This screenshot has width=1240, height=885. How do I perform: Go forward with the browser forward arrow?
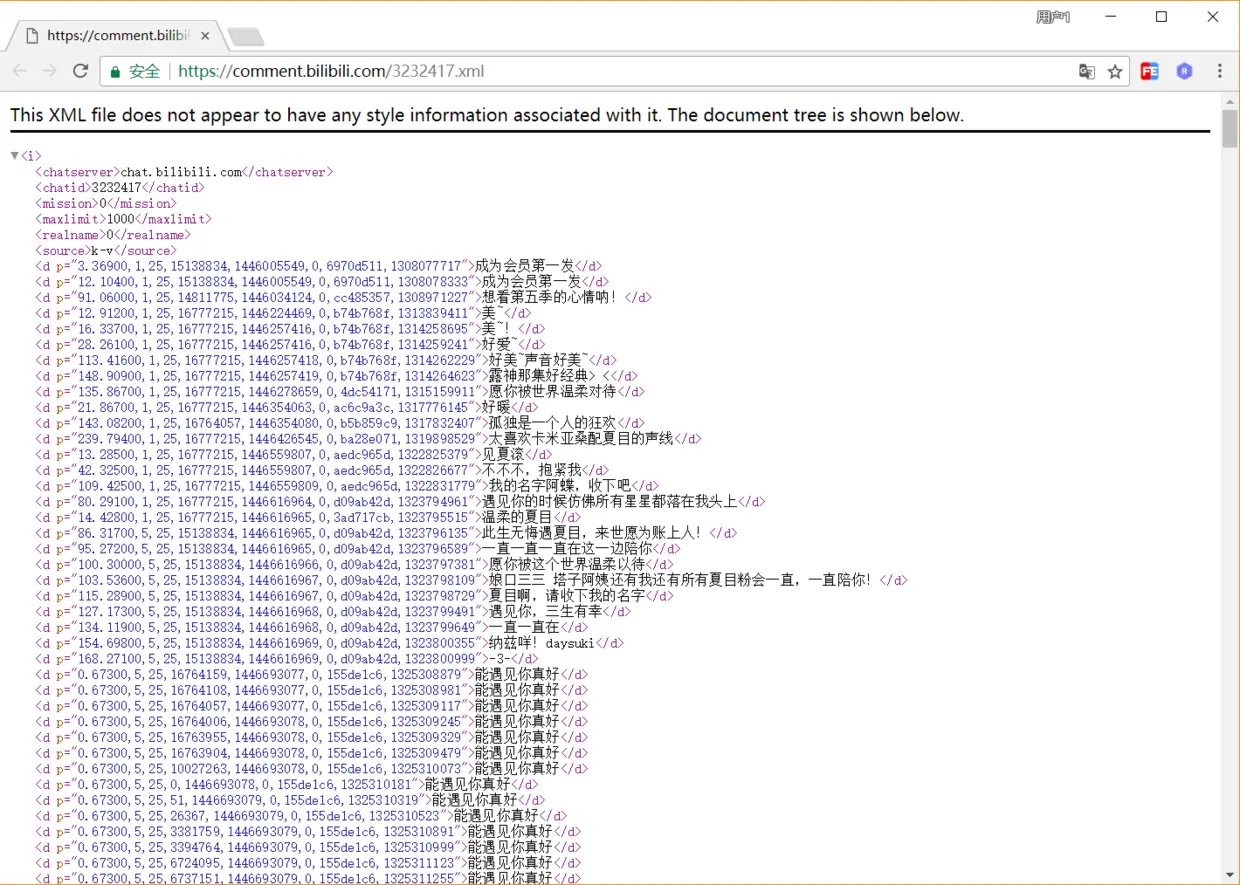tap(49, 71)
